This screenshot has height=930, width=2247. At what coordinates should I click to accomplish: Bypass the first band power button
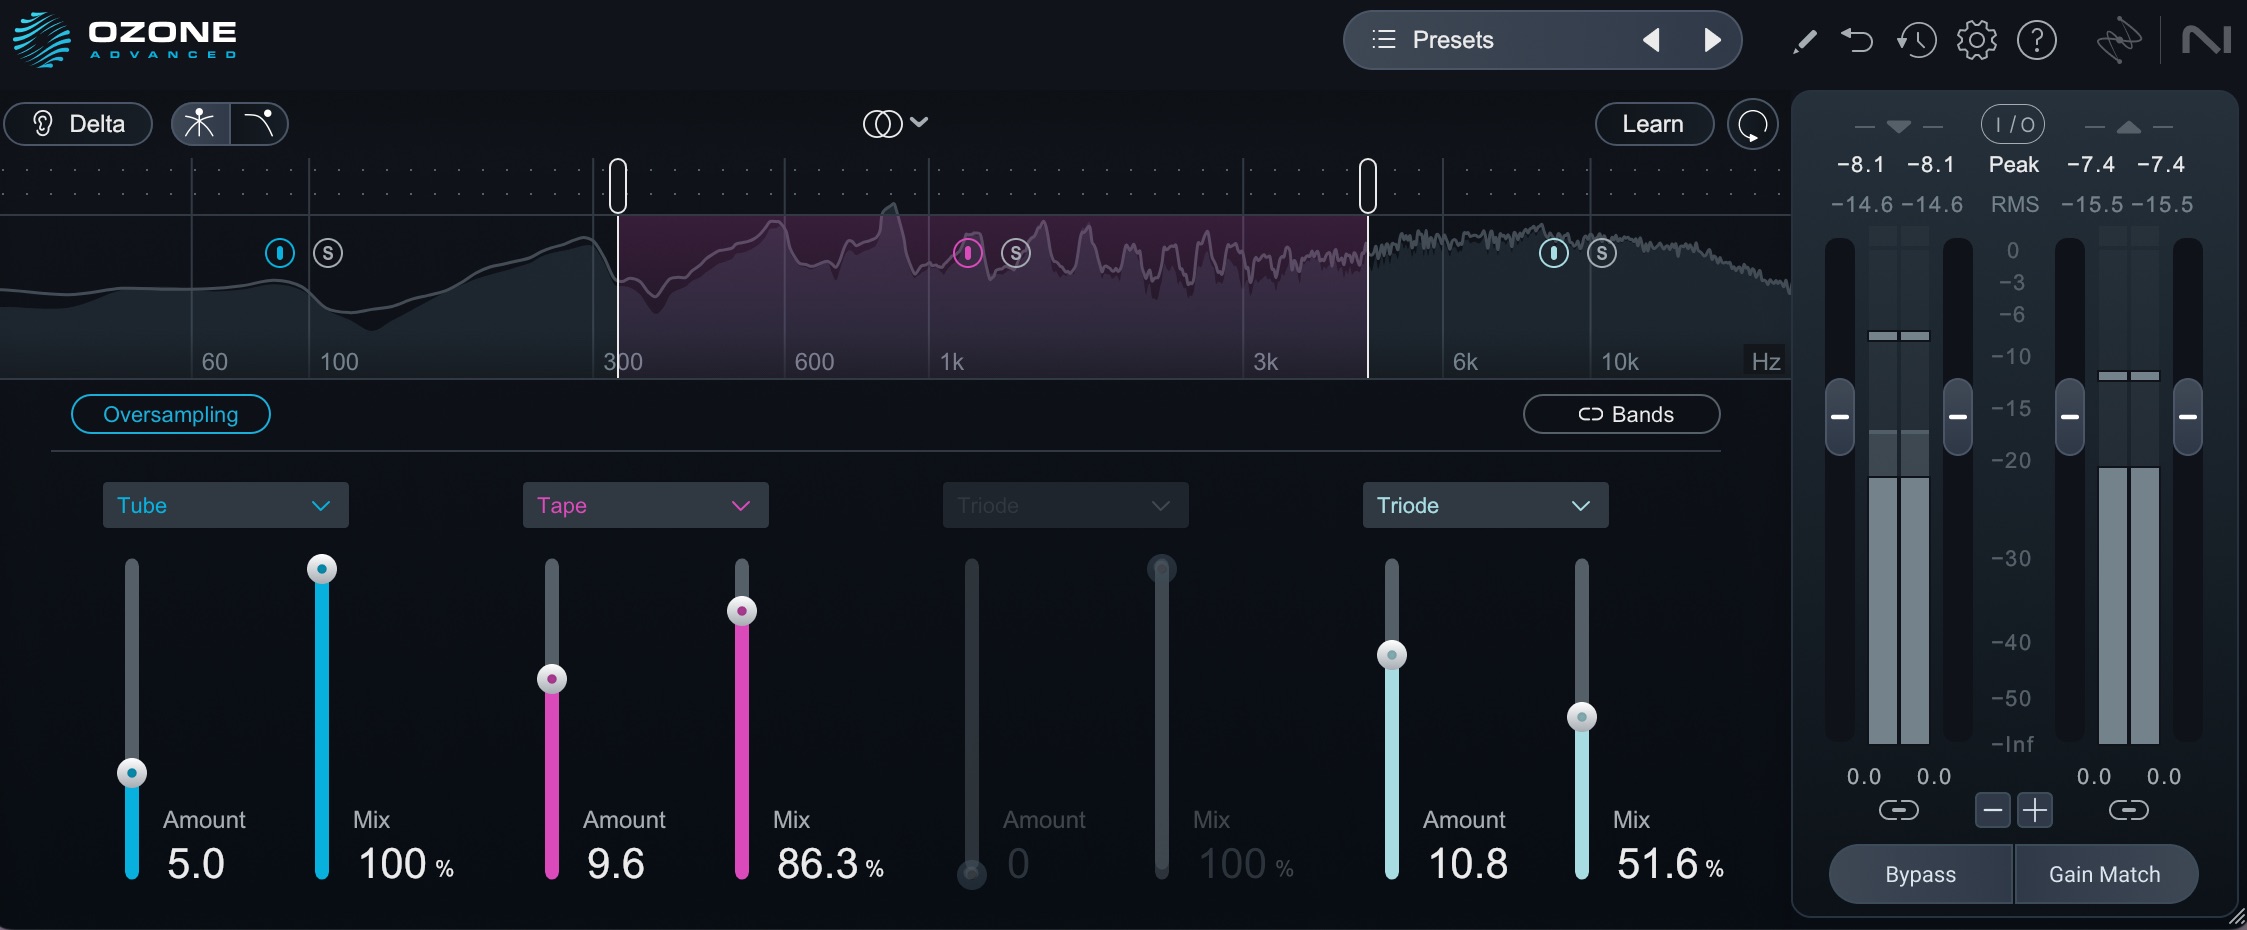click(279, 253)
